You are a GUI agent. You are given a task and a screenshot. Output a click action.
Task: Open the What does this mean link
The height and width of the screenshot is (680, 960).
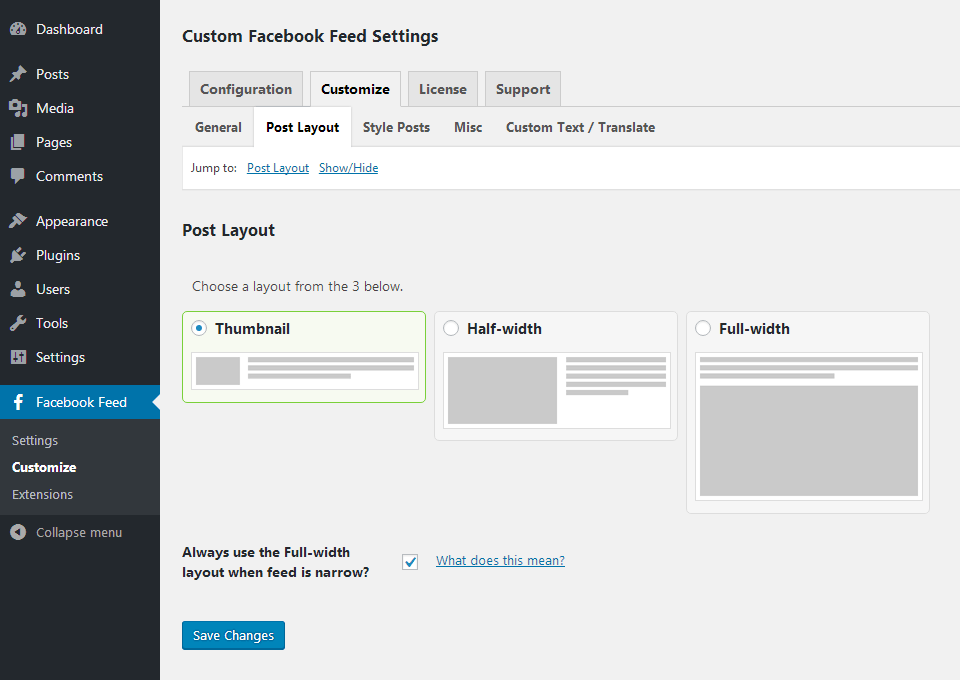(x=499, y=560)
